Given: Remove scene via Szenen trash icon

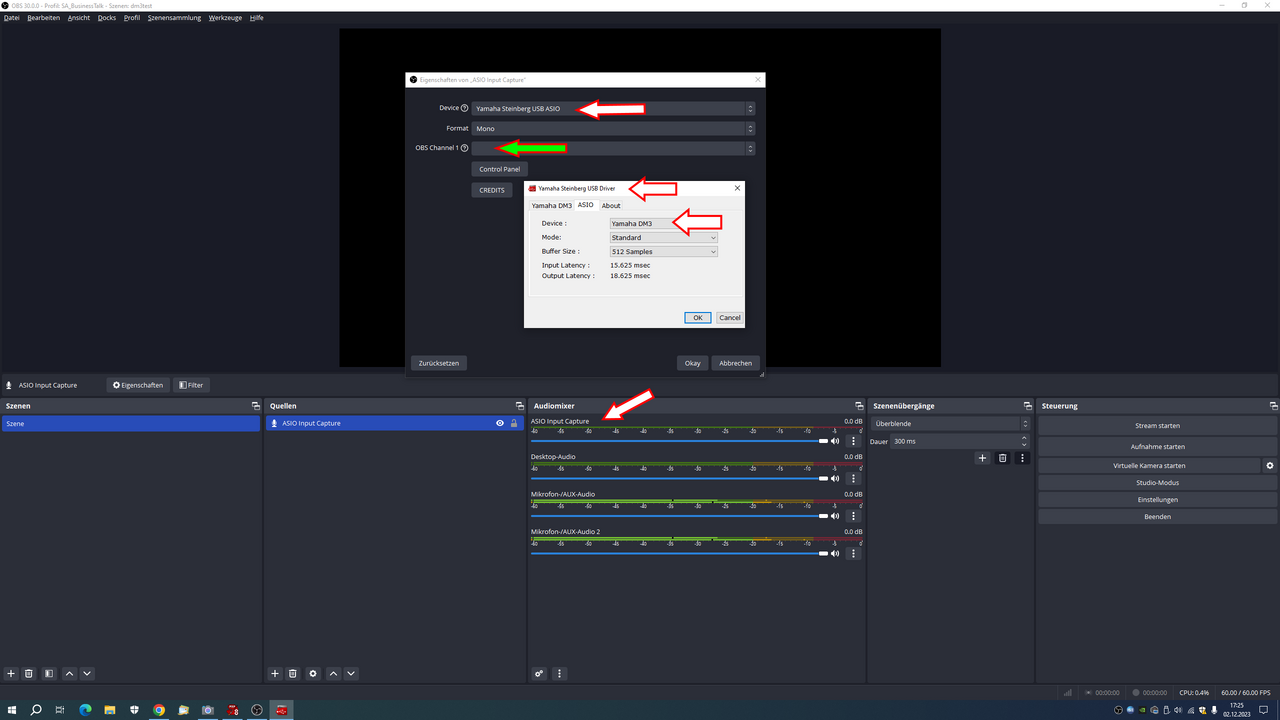Looking at the screenshot, I should [x=29, y=674].
